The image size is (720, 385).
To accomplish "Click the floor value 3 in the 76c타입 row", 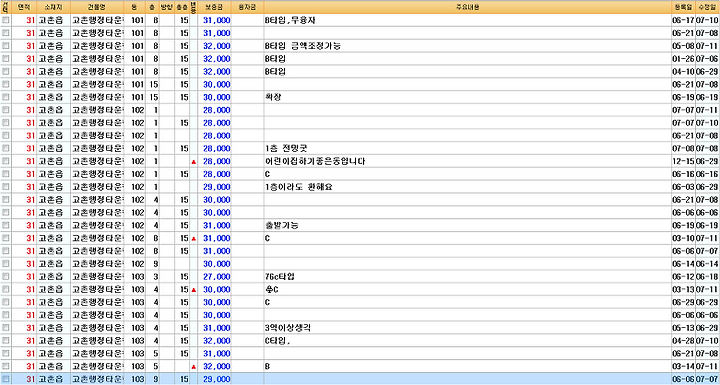I will (x=156, y=277).
